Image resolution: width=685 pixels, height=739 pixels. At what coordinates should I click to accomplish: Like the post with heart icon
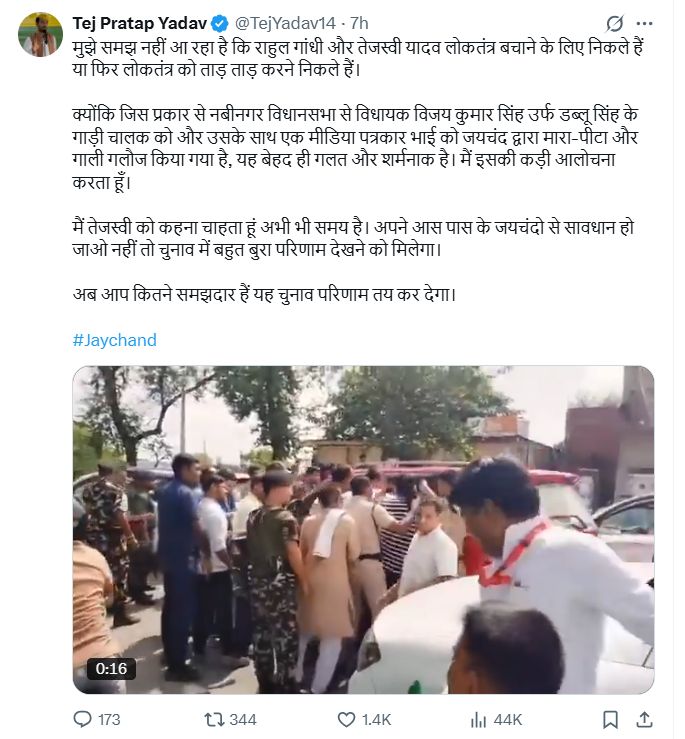tap(347, 720)
